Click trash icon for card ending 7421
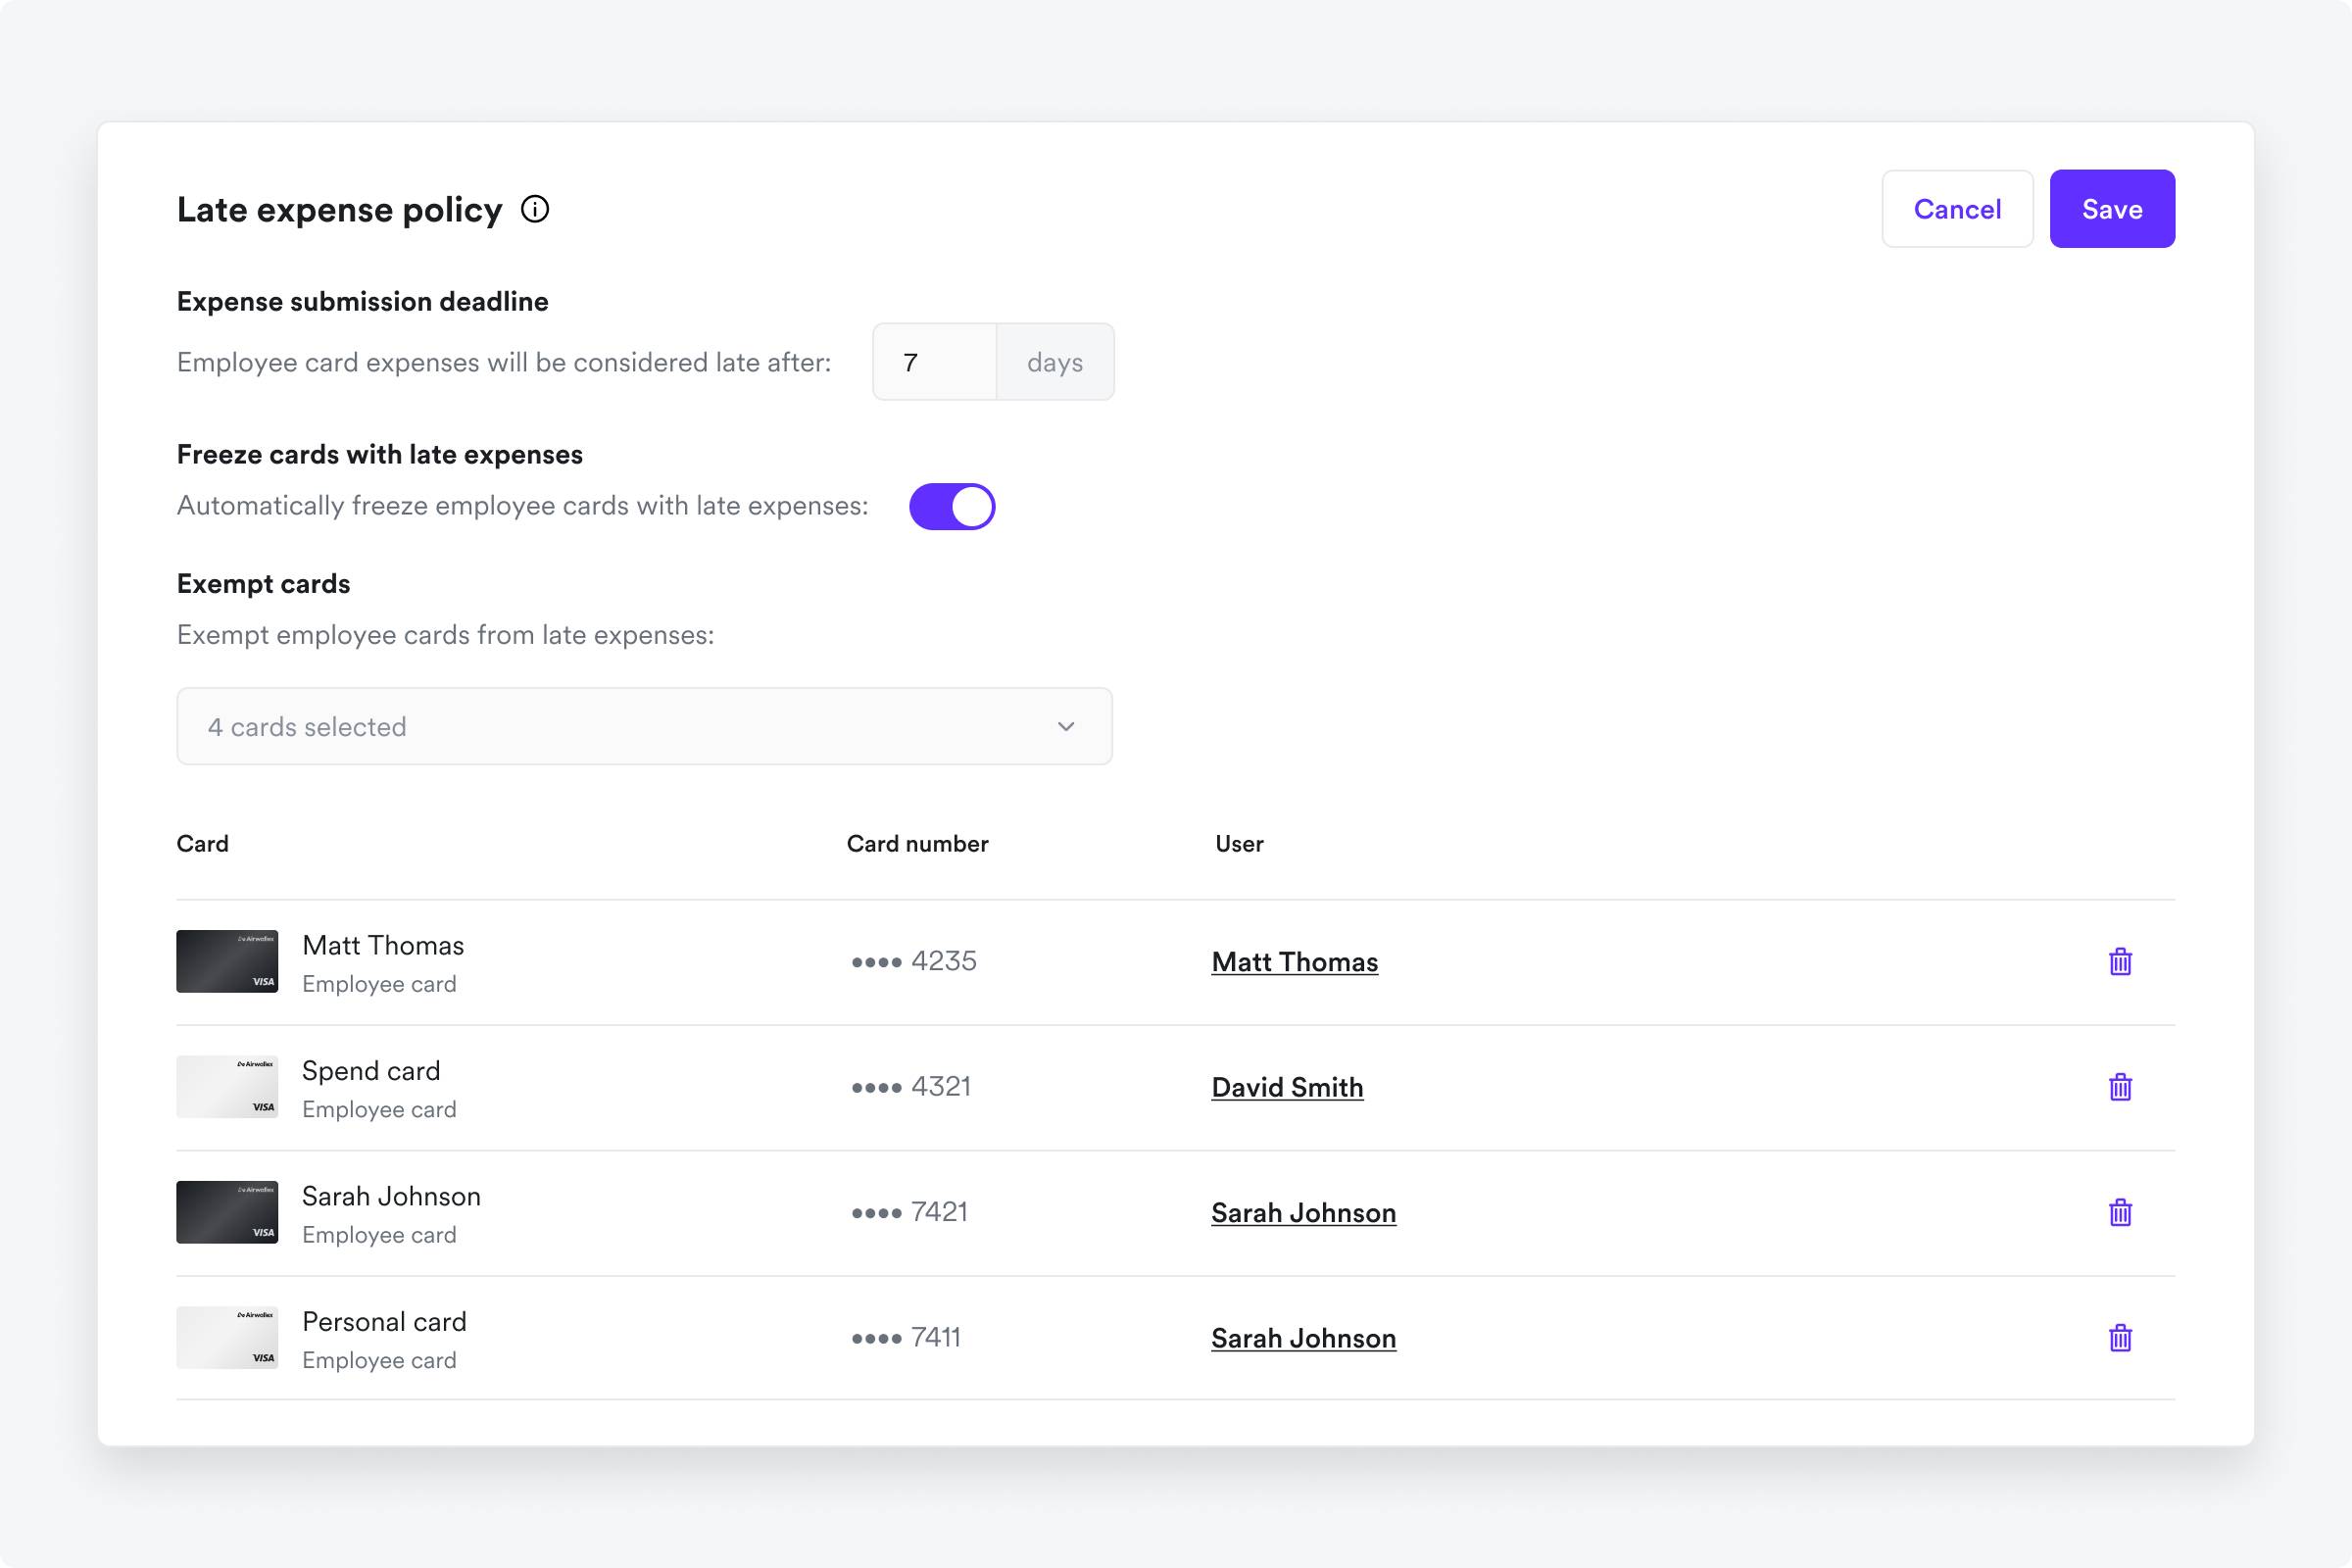 pyautogui.click(x=2120, y=1213)
